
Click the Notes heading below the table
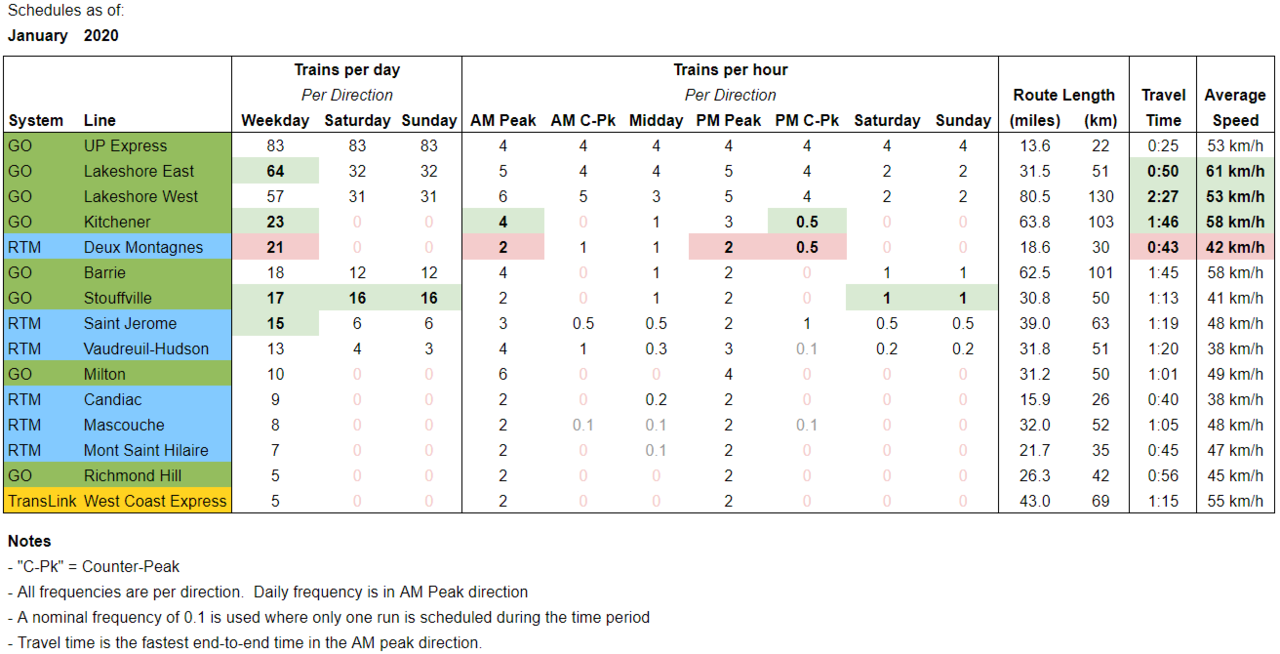pyautogui.click(x=29, y=541)
